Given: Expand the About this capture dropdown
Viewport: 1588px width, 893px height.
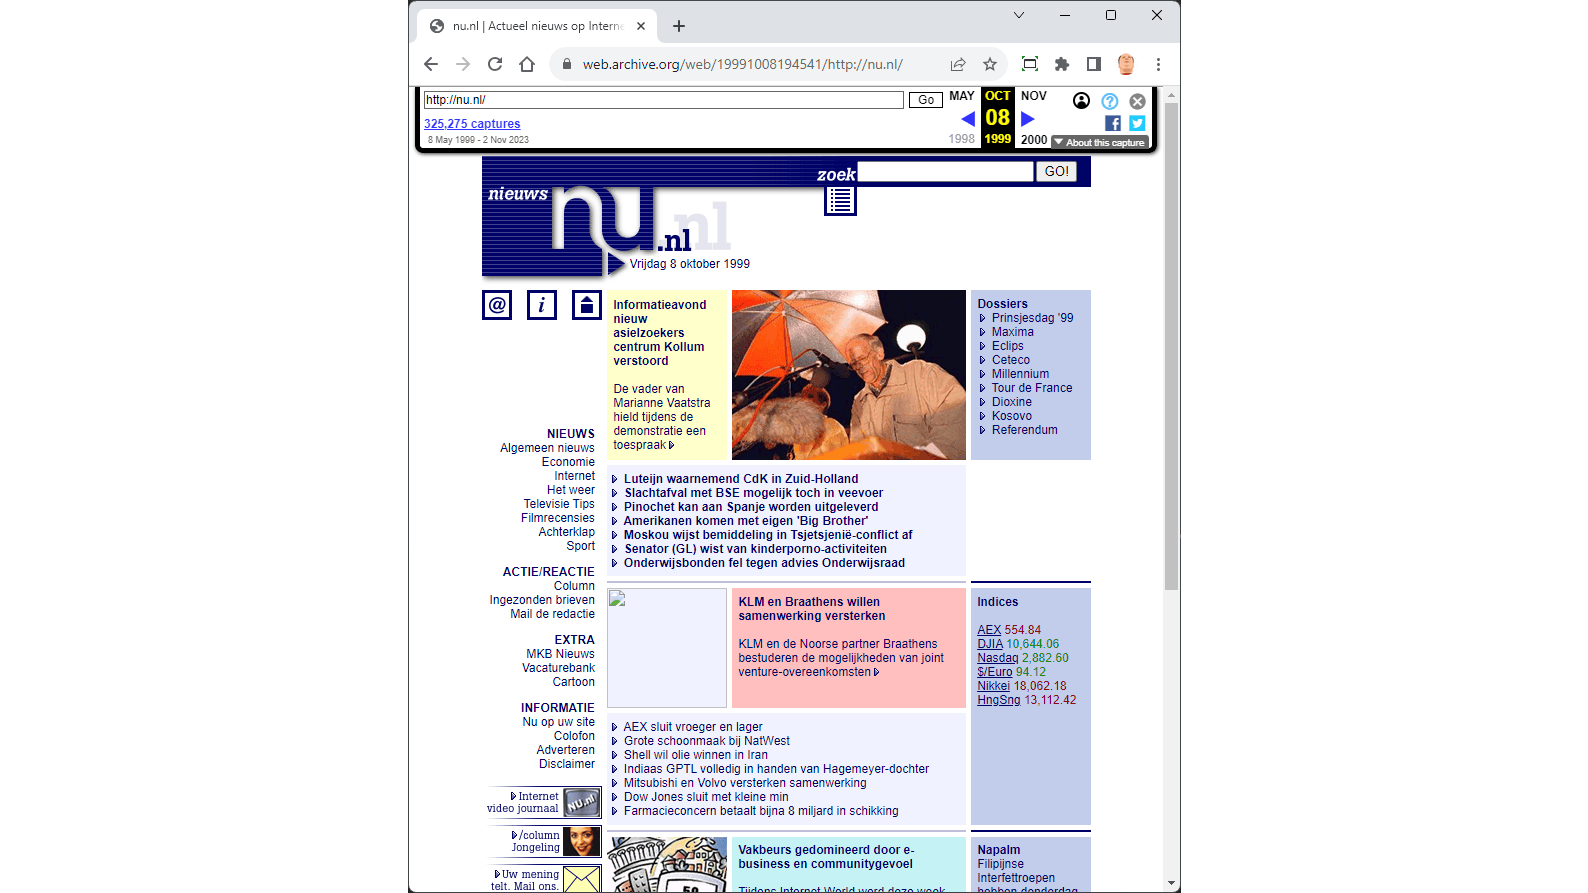Looking at the screenshot, I should [x=1100, y=142].
